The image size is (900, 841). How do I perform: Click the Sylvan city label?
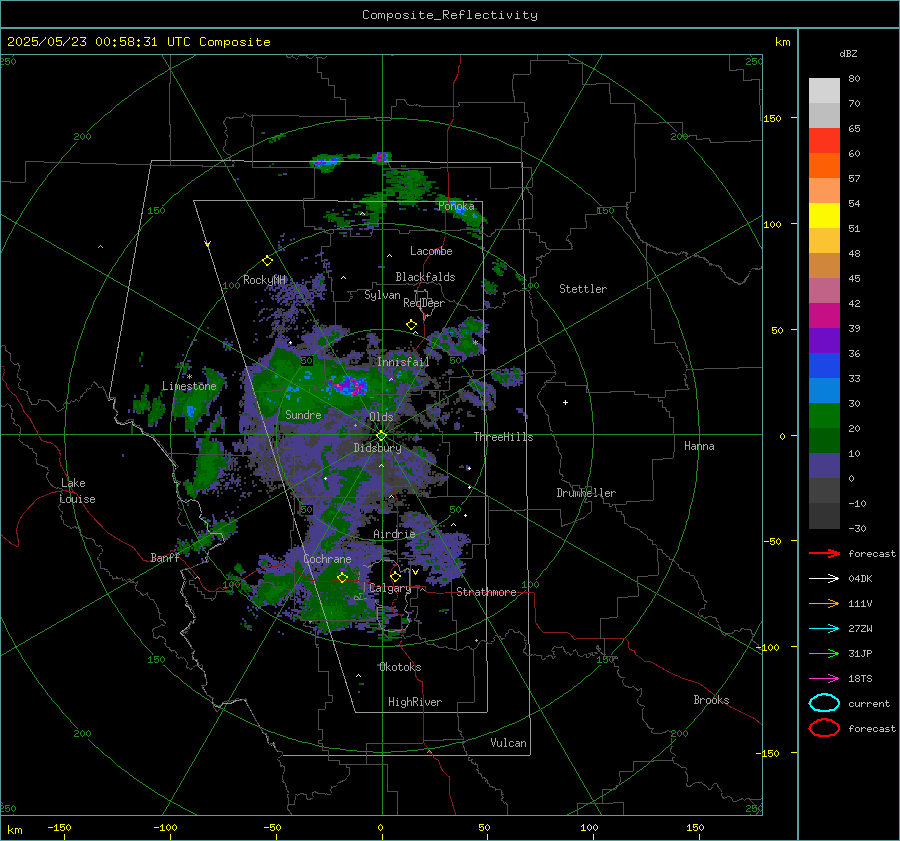pos(382,295)
